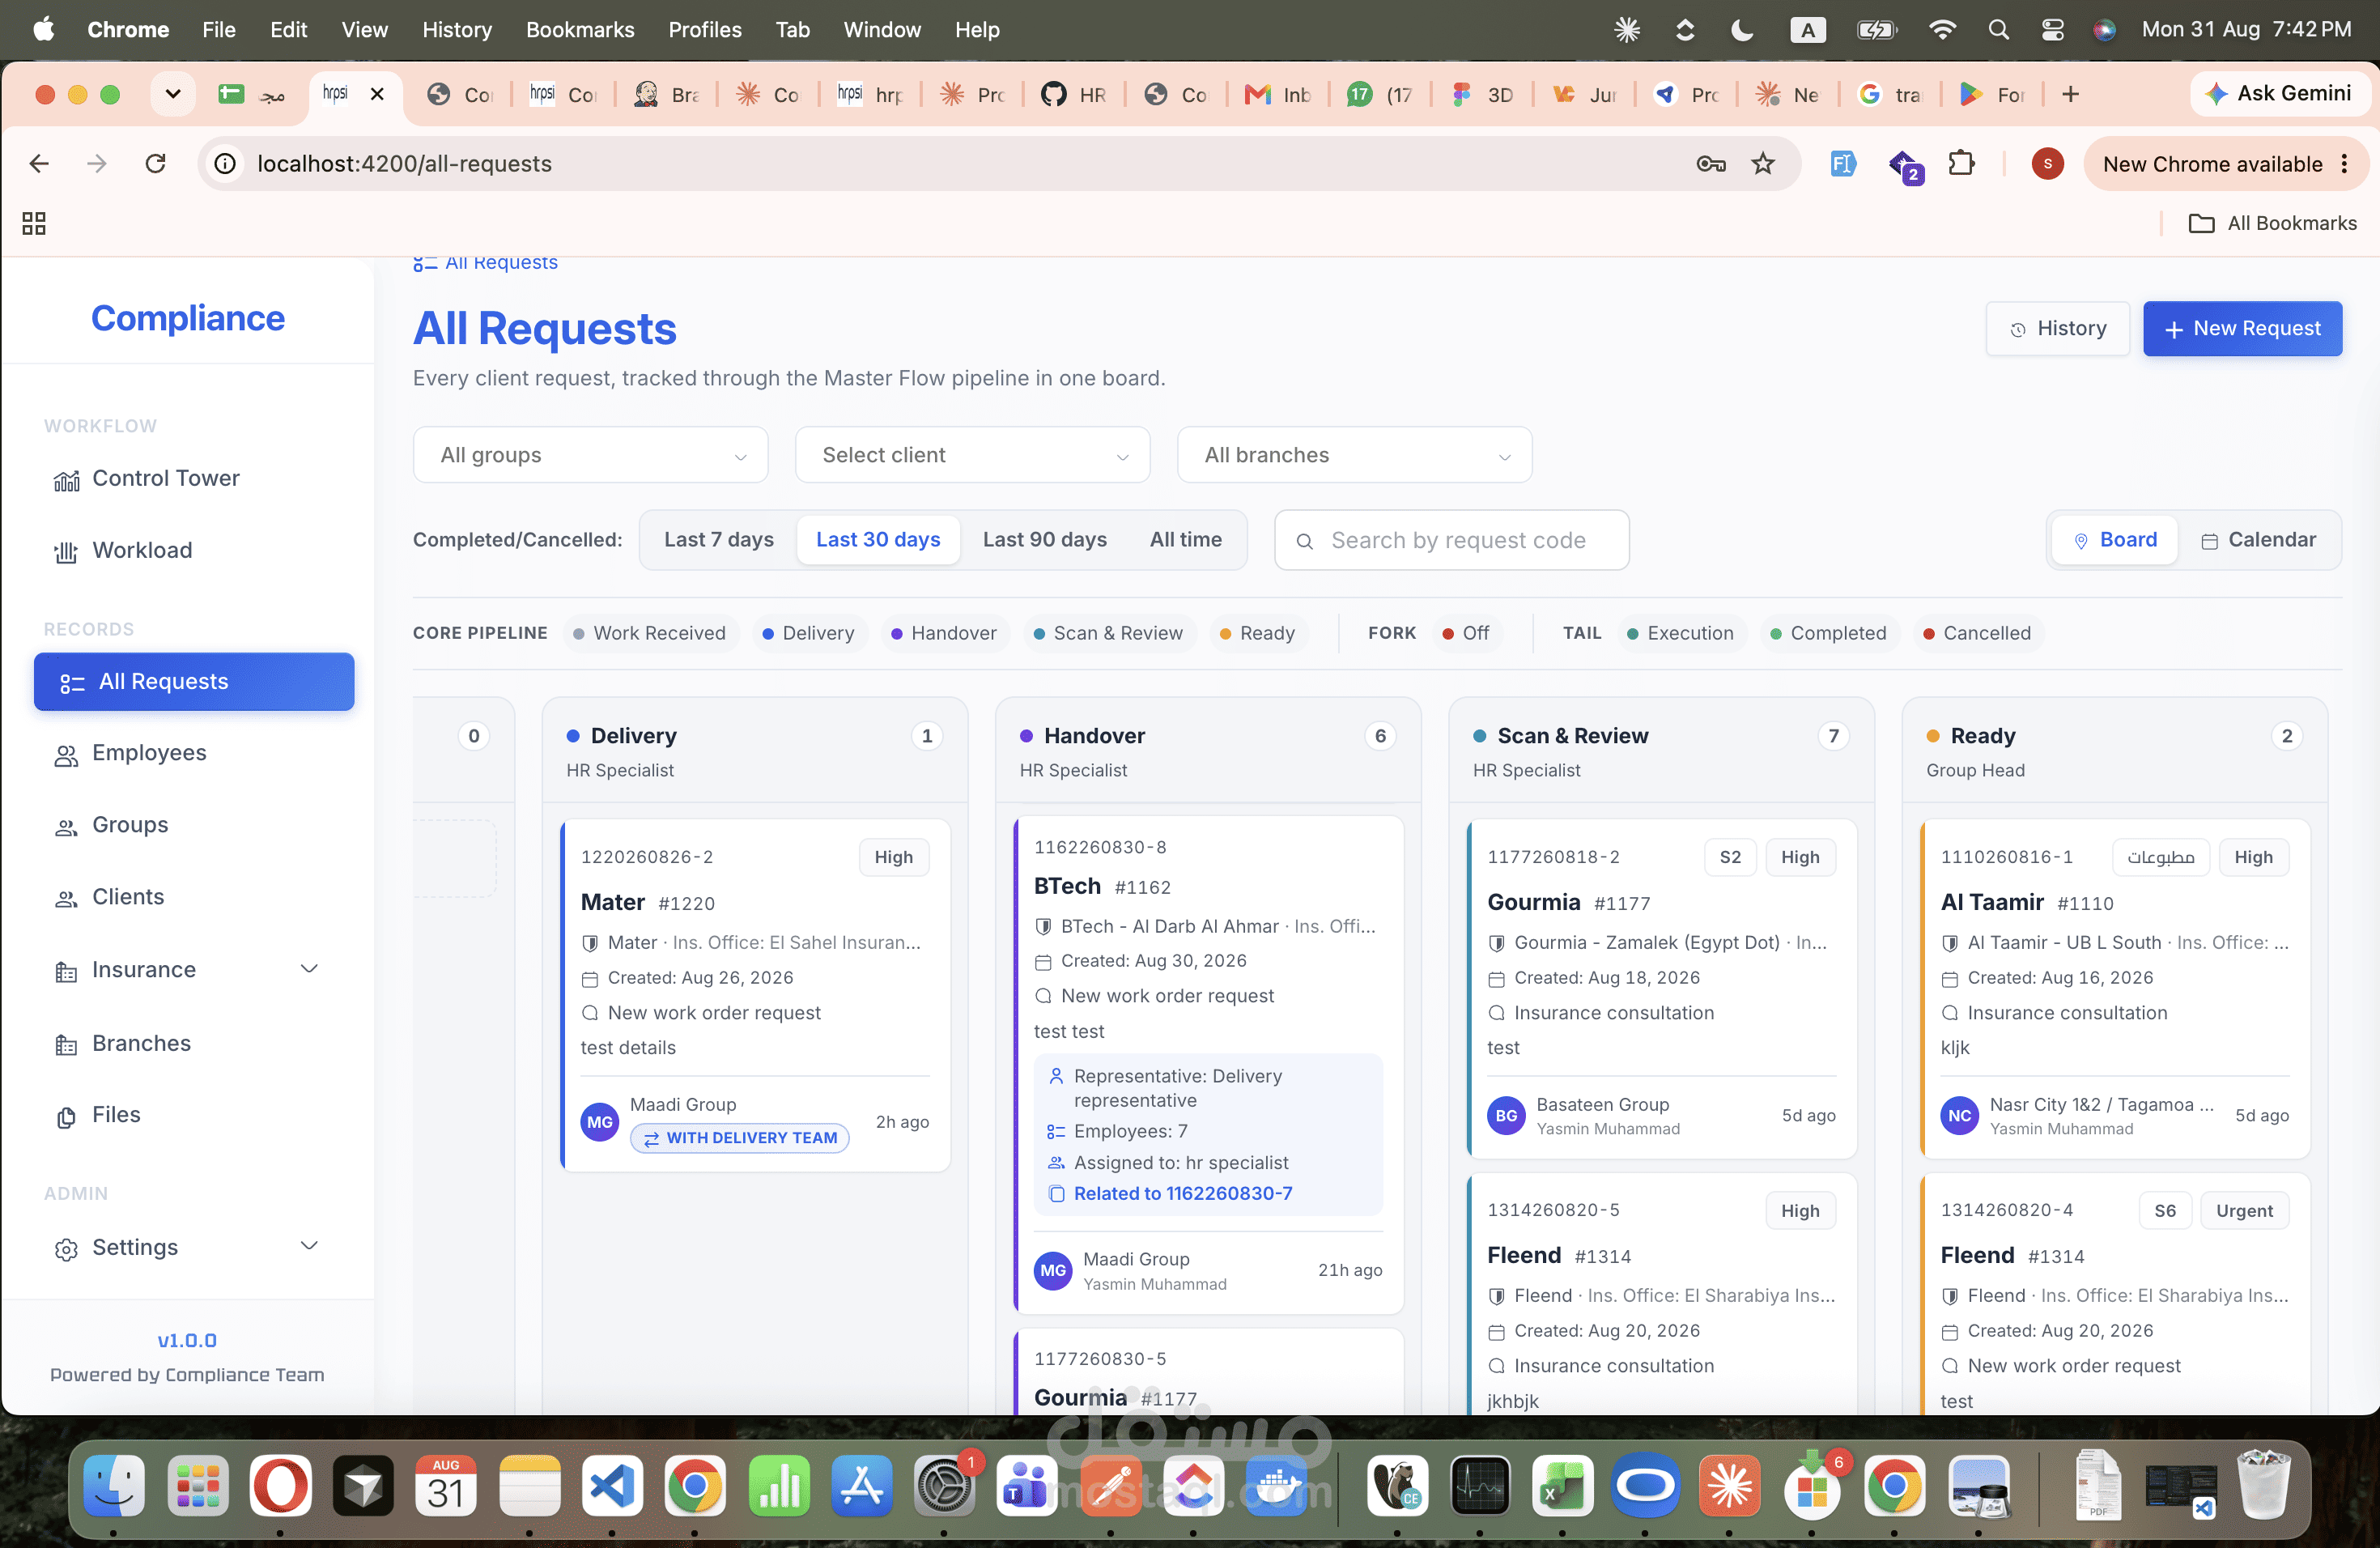This screenshot has width=2380, height=1548.
Task: Select Last 30 days filter
Action: pos(878,540)
